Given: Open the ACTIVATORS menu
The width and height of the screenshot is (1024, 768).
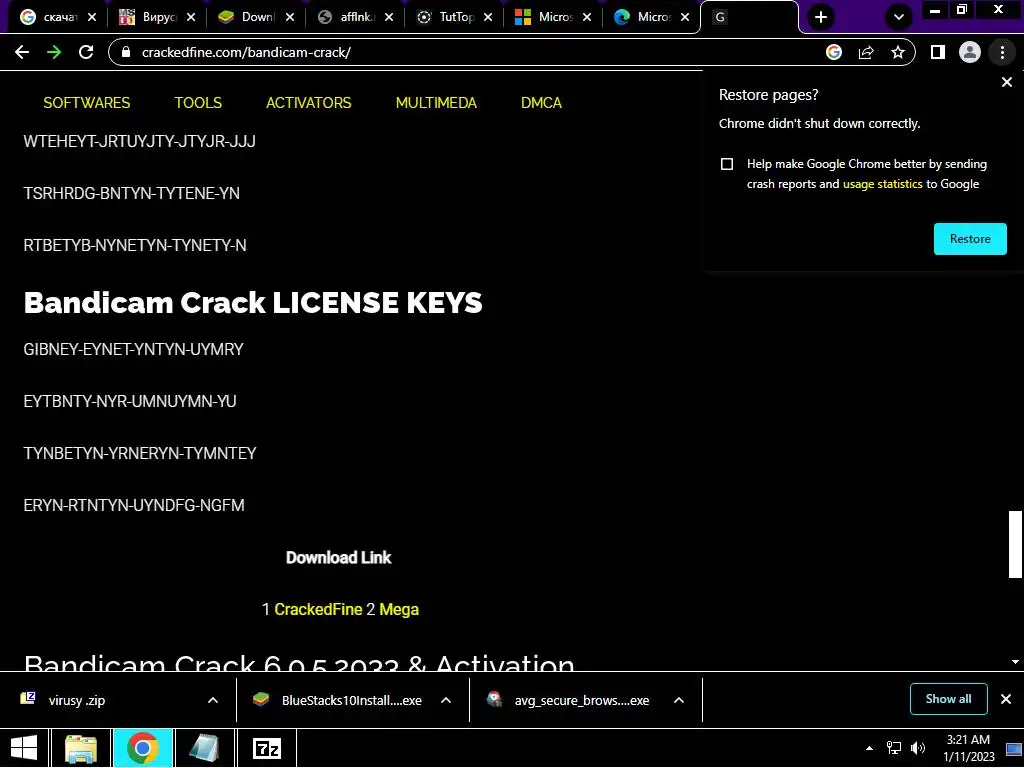Looking at the screenshot, I should [308, 103].
